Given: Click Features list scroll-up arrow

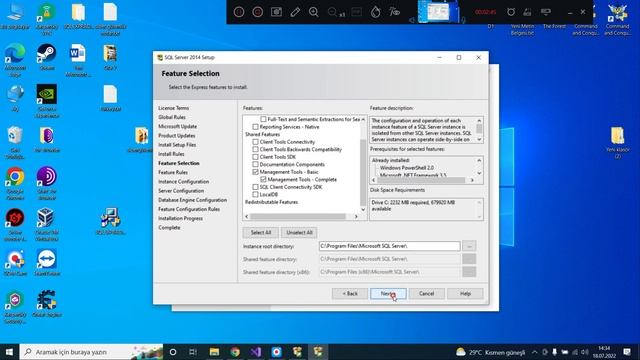Looking at the screenshot, I should pos(363,120).
